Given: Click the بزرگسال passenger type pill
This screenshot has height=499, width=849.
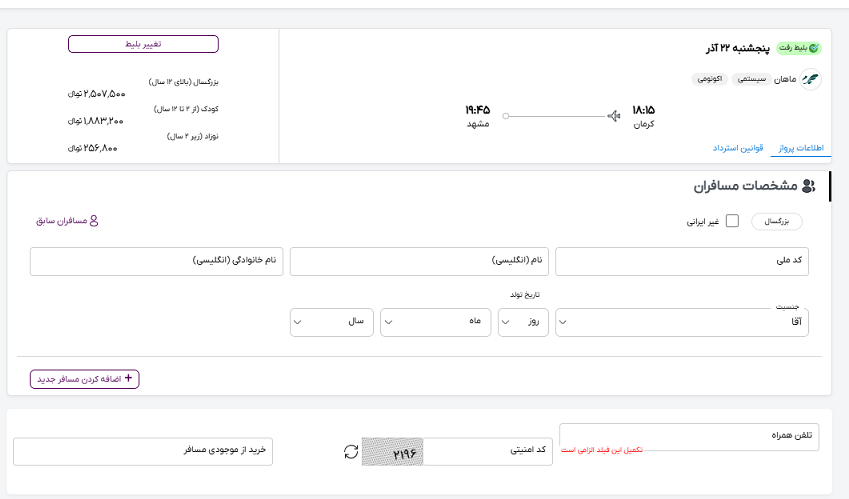Looking at the screenshot, I should (x=776, y=221).
